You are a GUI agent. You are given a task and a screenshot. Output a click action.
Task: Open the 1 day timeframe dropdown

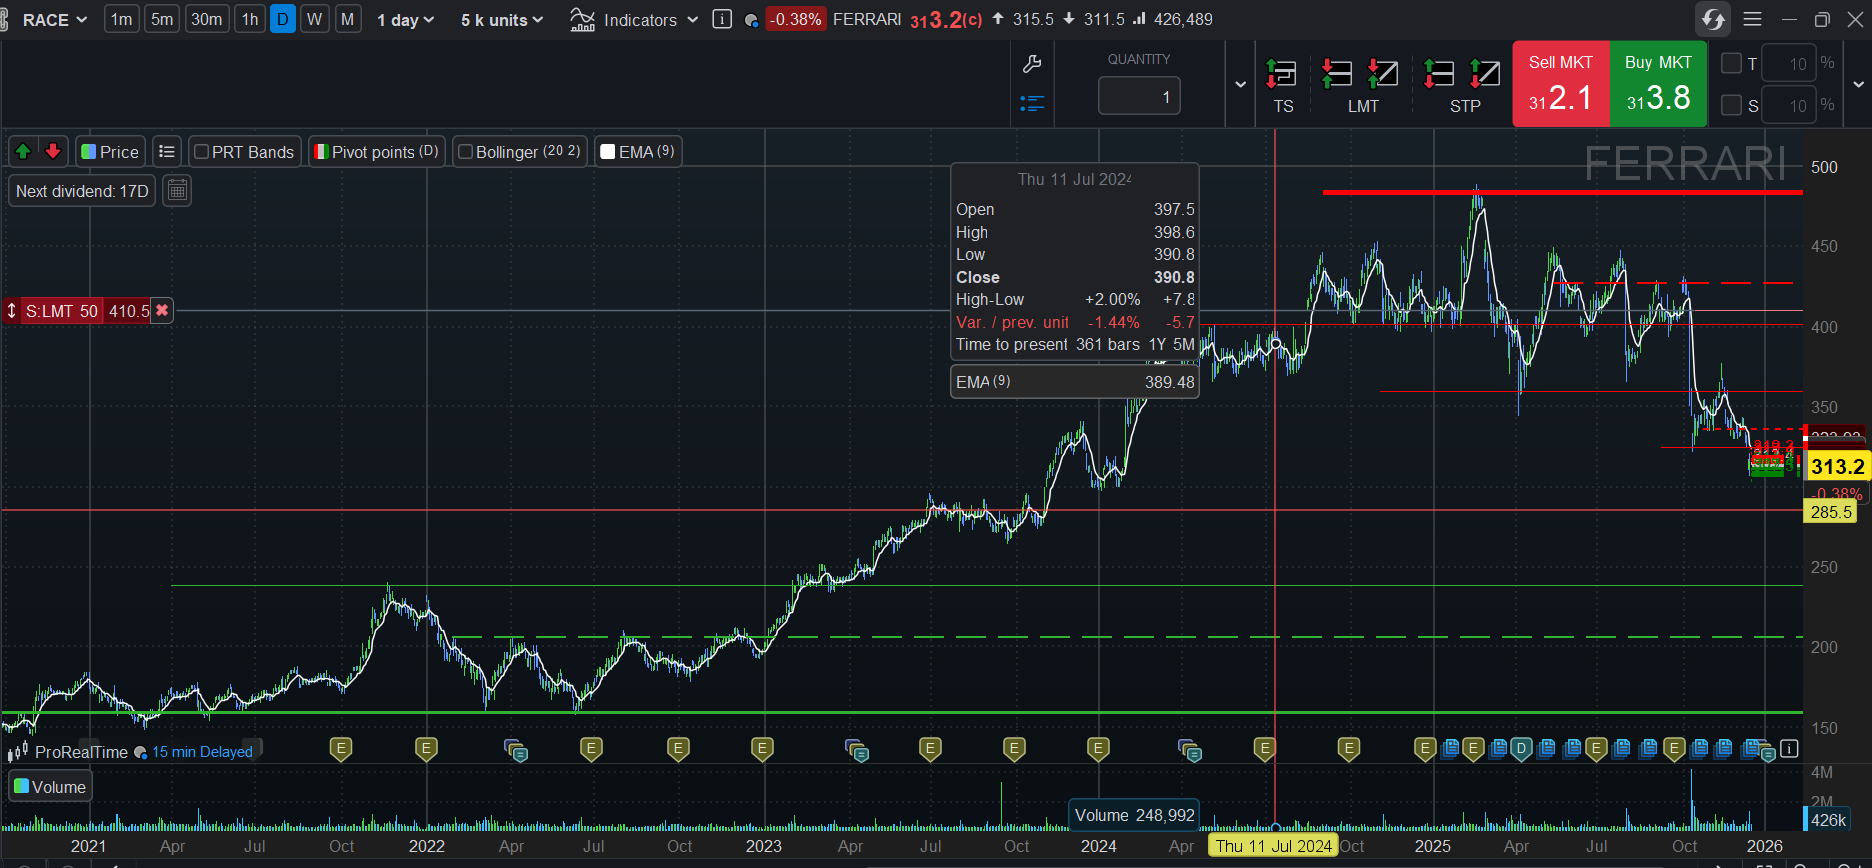tap(405, 20)
